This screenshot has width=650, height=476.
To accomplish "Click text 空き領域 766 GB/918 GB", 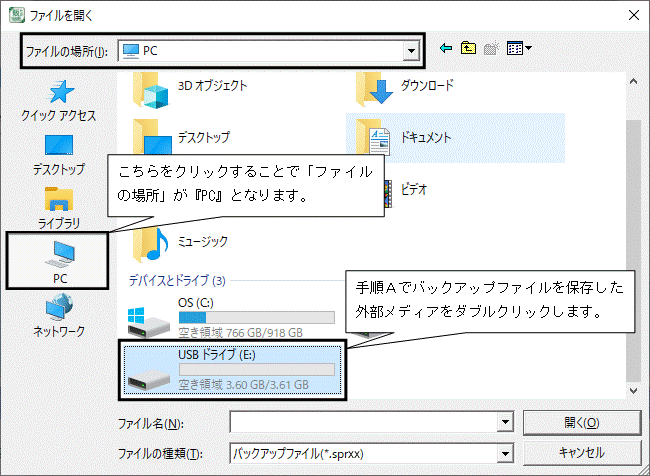I will 240,333.
